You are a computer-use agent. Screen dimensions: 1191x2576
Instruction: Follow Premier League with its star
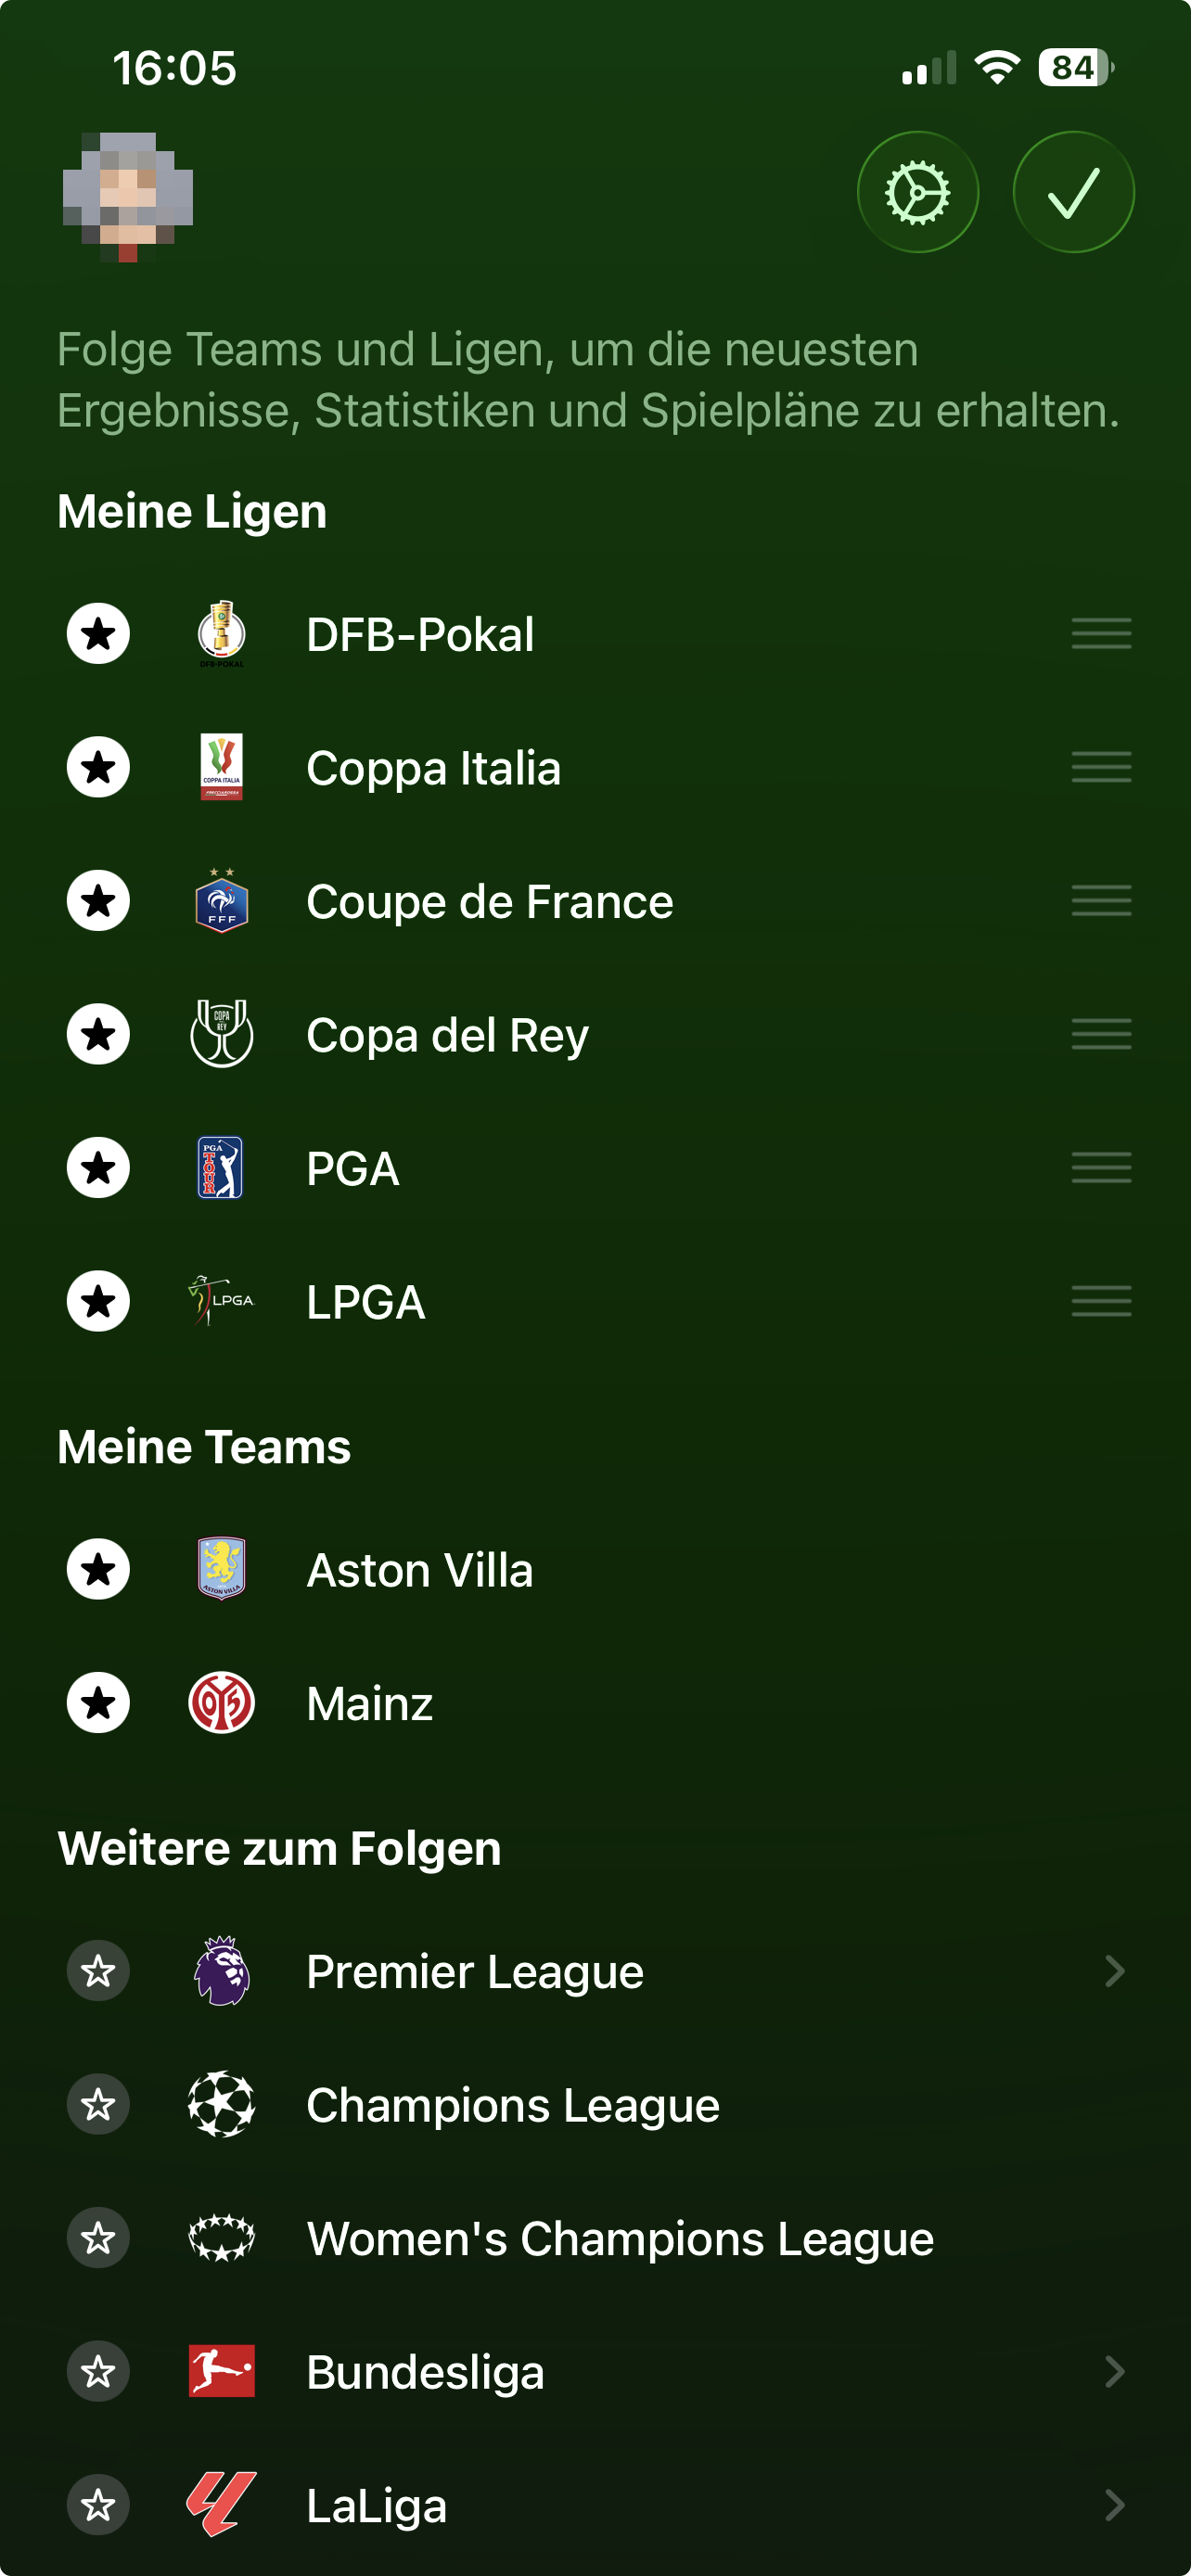[x=98, y=1971]
